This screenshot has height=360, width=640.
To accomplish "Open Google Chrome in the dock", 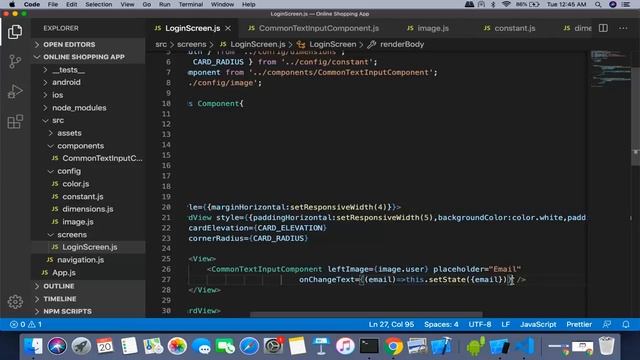I will [x=393, y=346].
